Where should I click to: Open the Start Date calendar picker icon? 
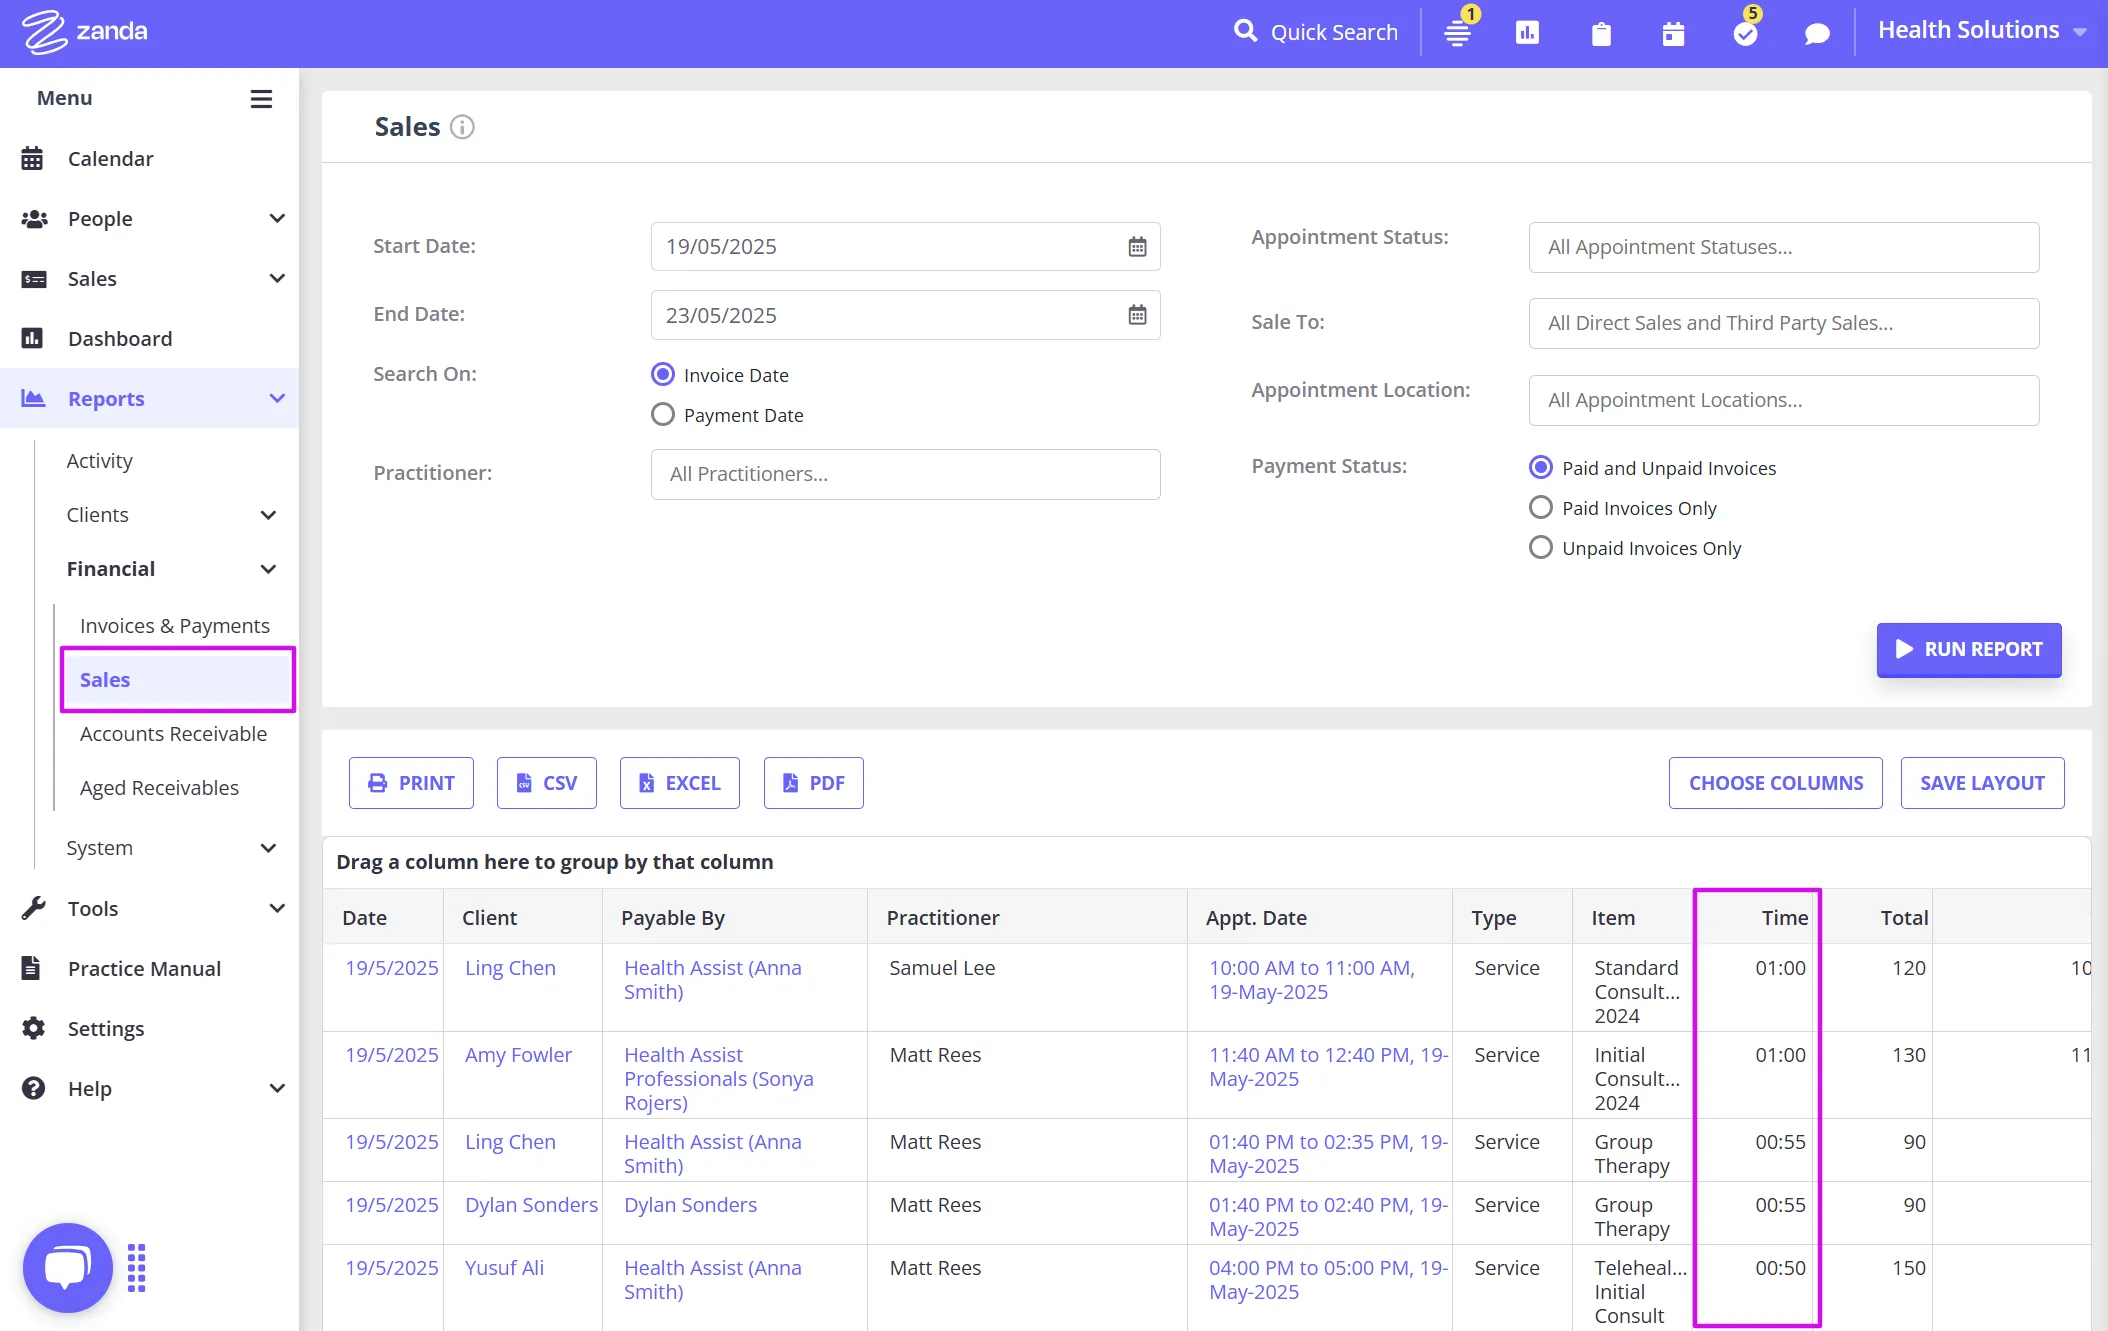coord(1137,247)
